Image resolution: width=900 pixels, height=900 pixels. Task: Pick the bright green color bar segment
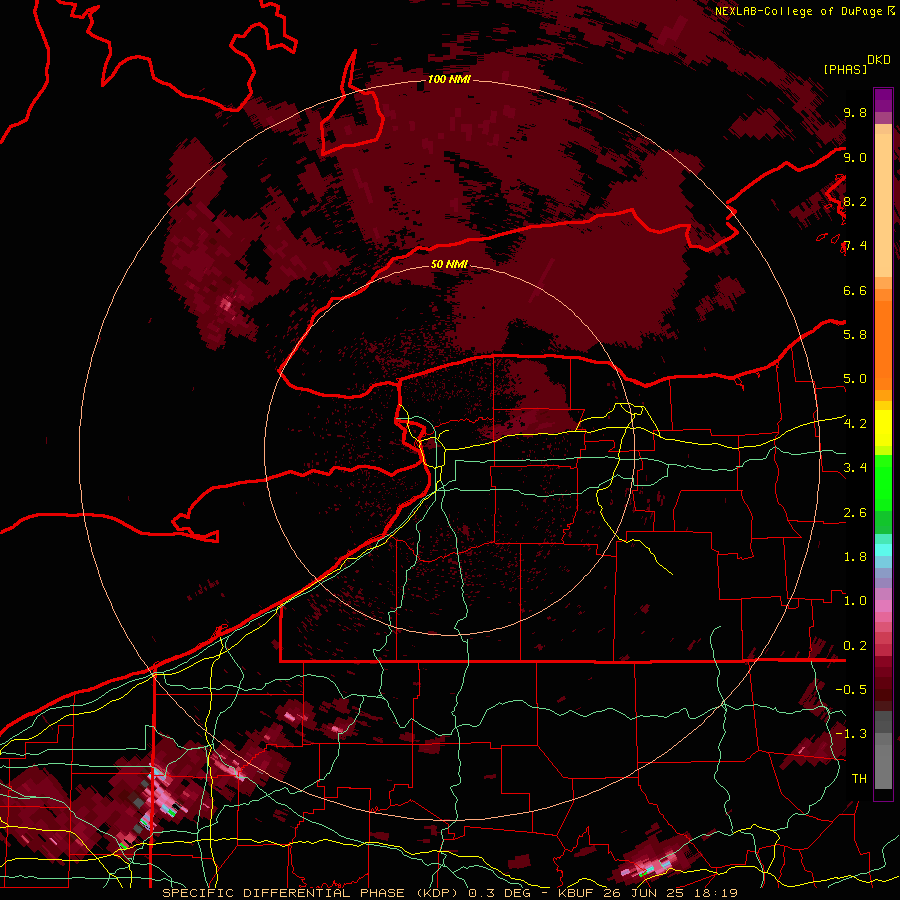[883, 483]
